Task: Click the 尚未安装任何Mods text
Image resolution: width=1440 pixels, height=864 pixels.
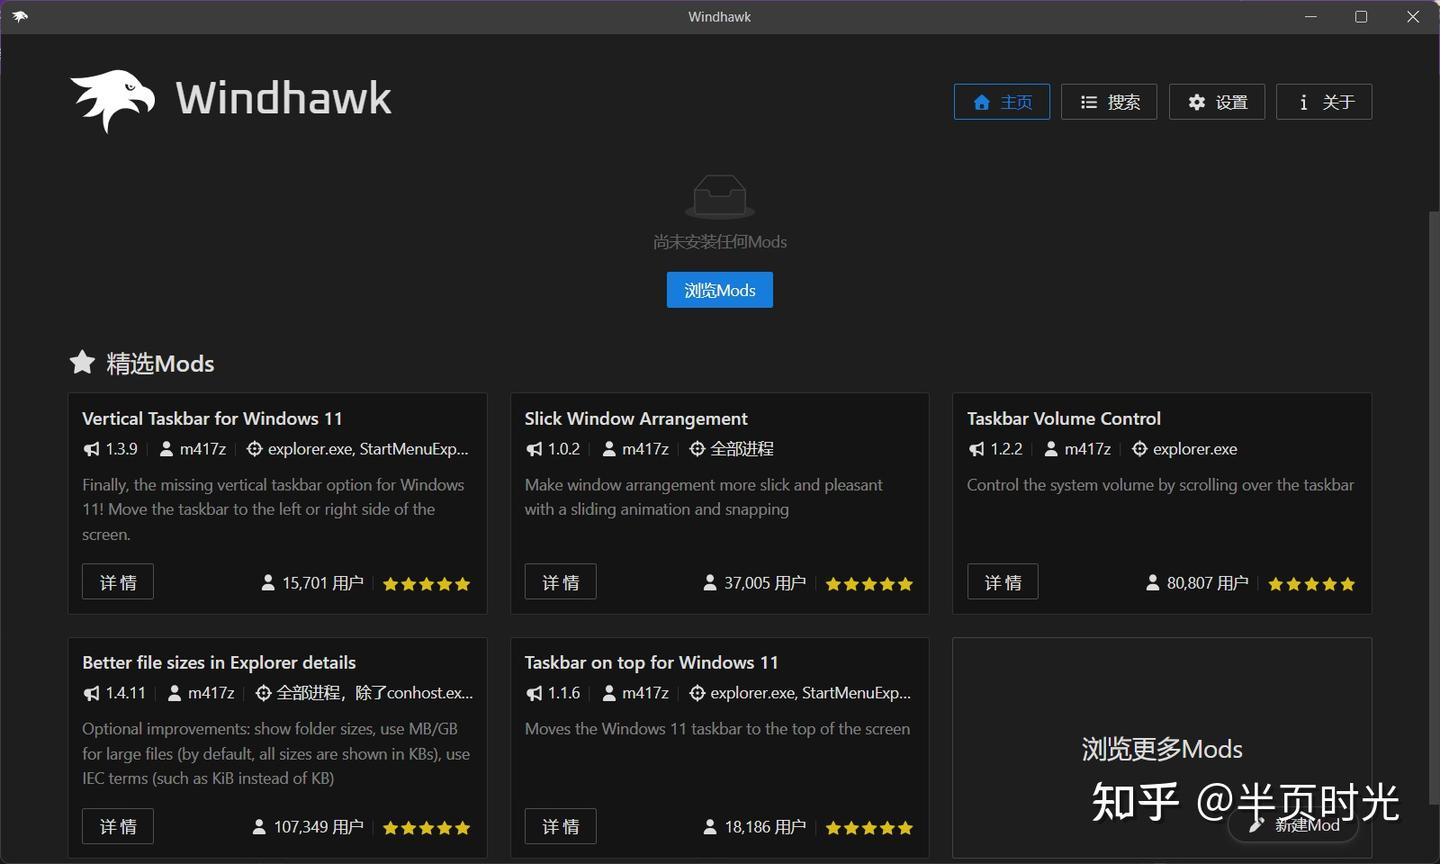Action: coord(720,242)
